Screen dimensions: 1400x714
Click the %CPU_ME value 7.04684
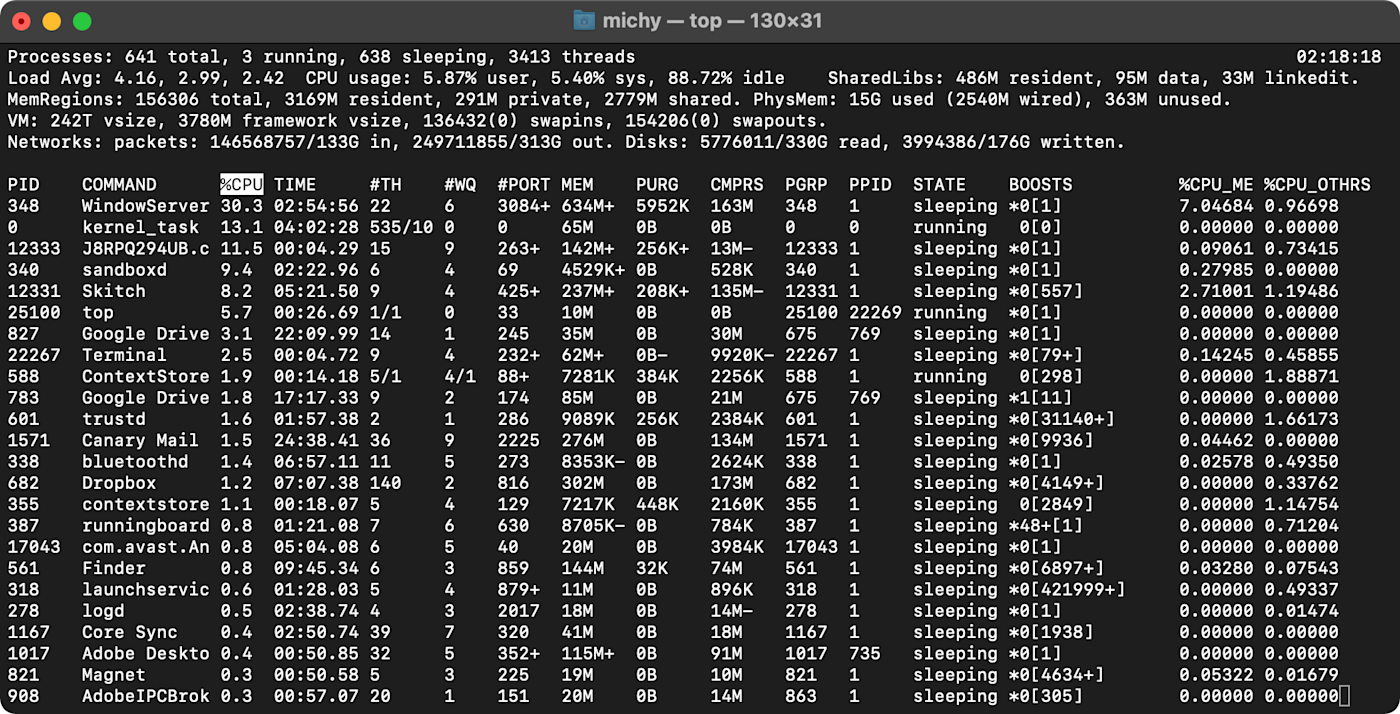tap(1216, 206)
